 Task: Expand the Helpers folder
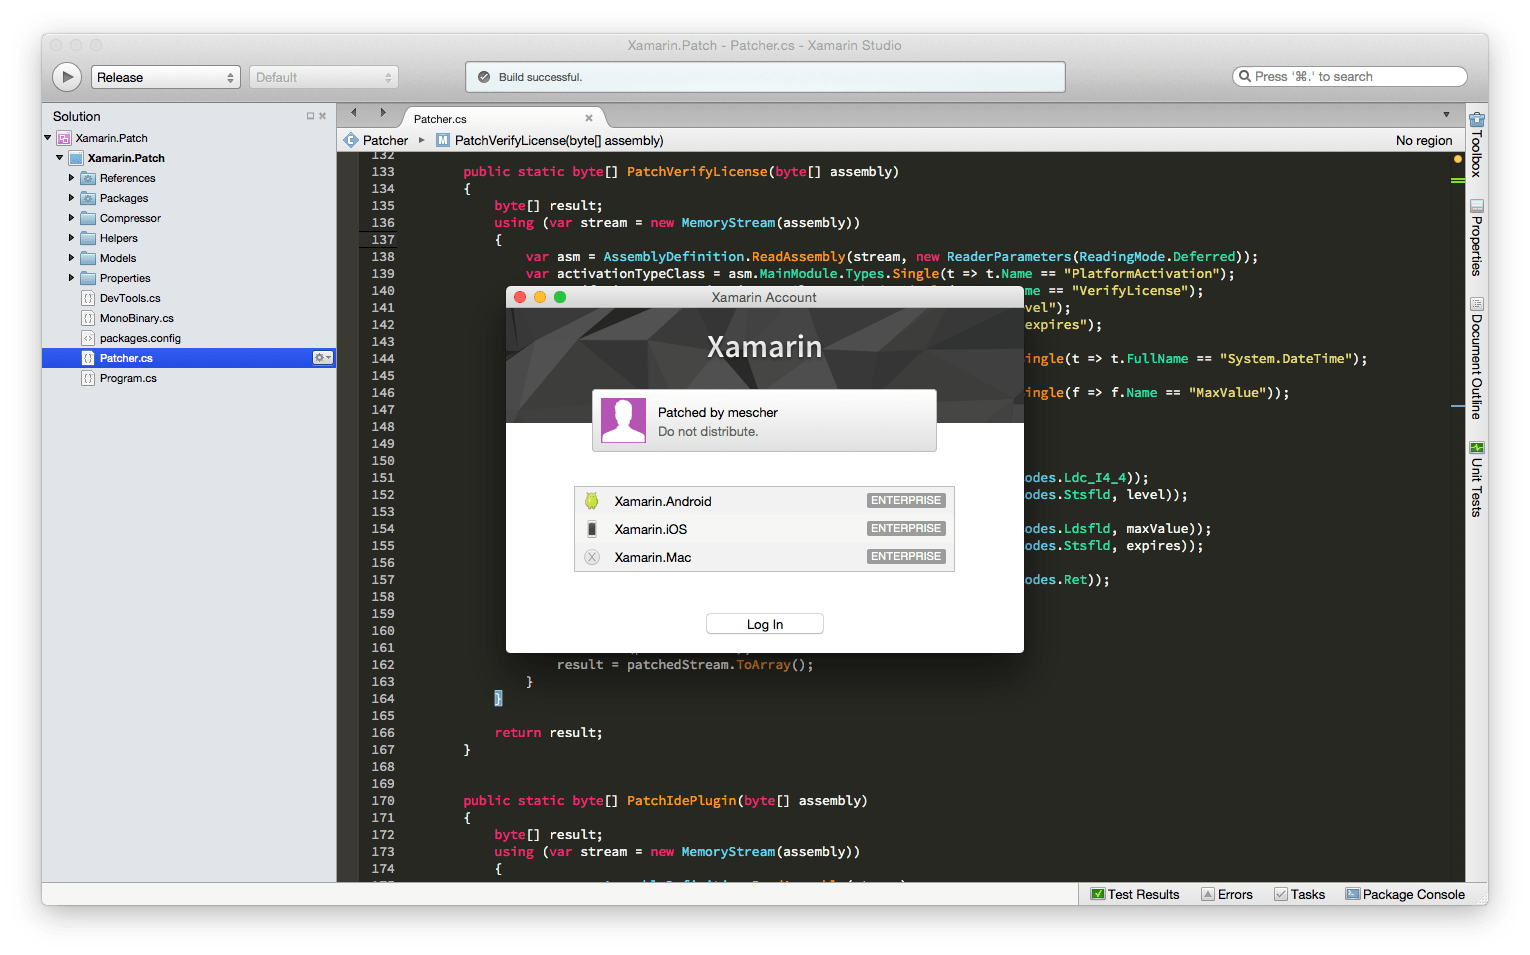tap(71, 238)
